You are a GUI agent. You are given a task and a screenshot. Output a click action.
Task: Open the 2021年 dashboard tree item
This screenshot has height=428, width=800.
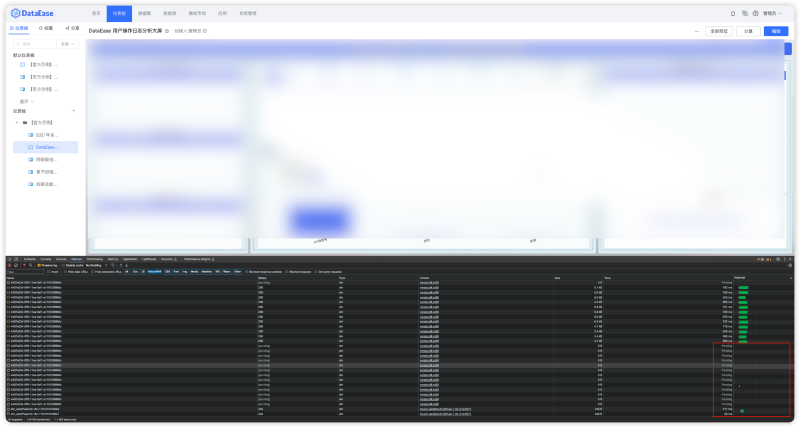click(x=46, y=135)
